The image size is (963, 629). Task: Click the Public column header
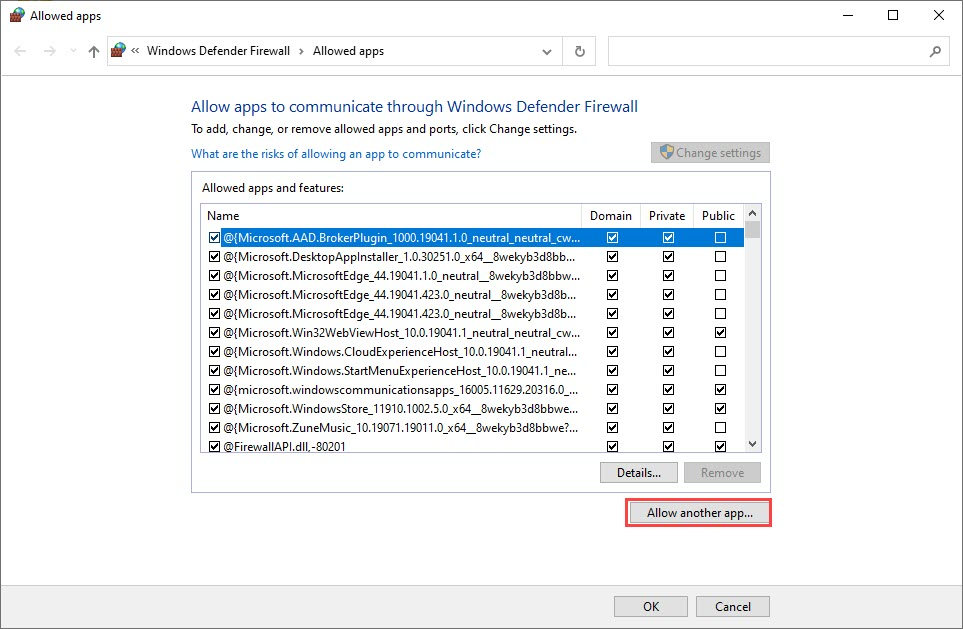tap(718, 216)
